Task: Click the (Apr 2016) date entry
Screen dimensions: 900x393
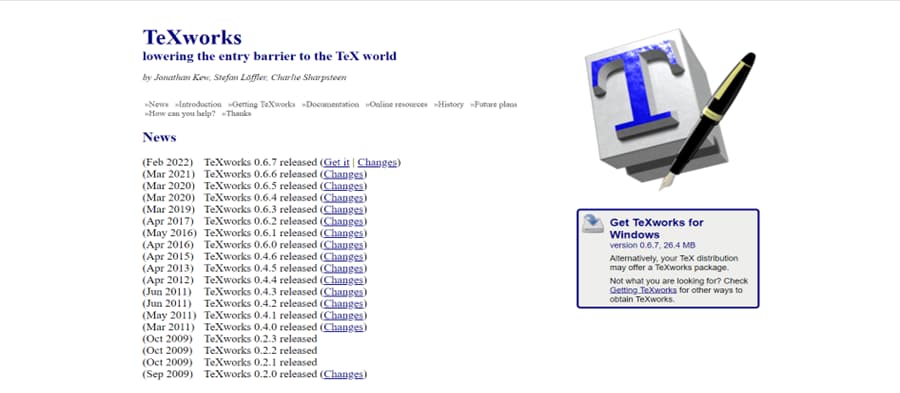Action: coord(168,244)
